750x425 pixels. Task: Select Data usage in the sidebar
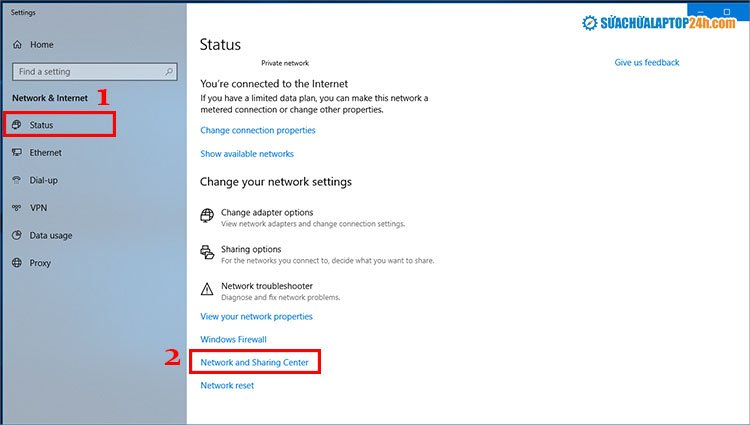tap(51, 236)
